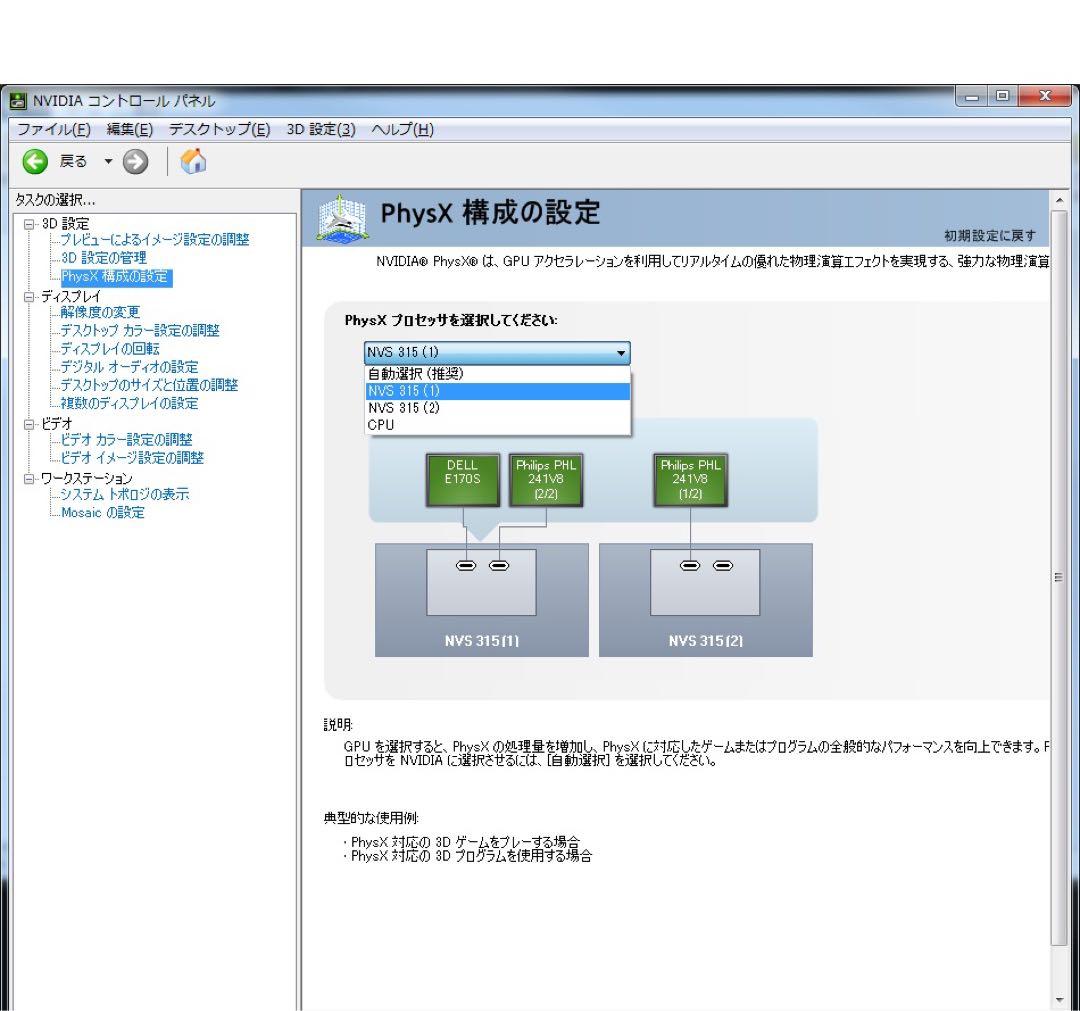
Task: Select the Philips PHL 241V8 (1/2) display
Action: [690, 479]
